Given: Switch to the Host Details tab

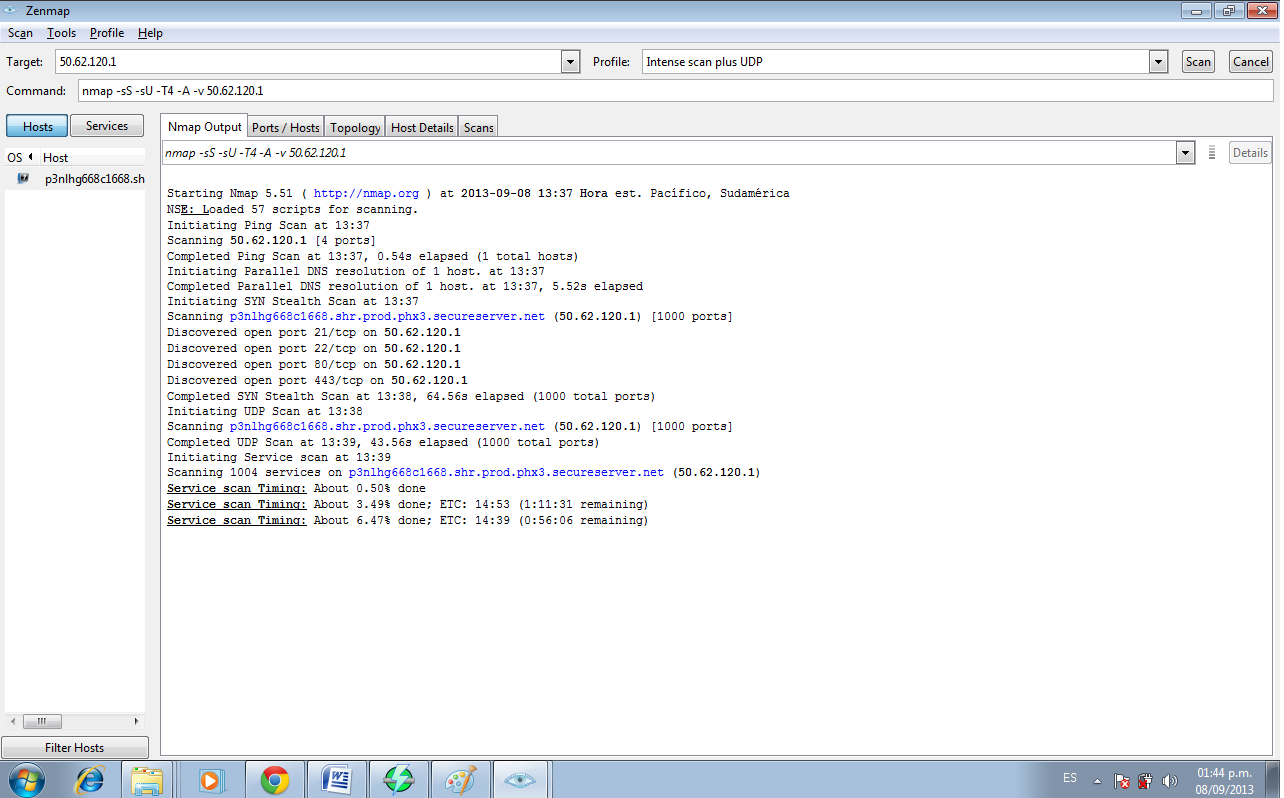Looking at the screenshot, I should click(x=422, y=128).
